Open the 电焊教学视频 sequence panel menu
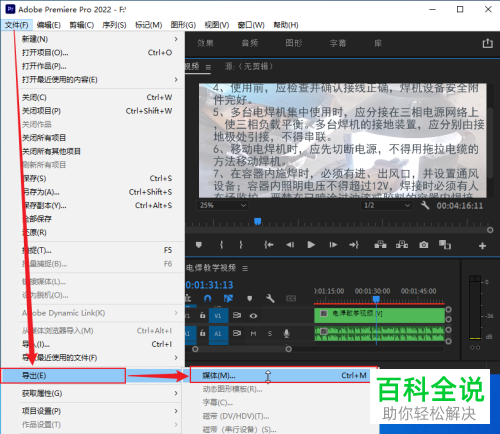The image size is (500, 434). pos(245,268)
